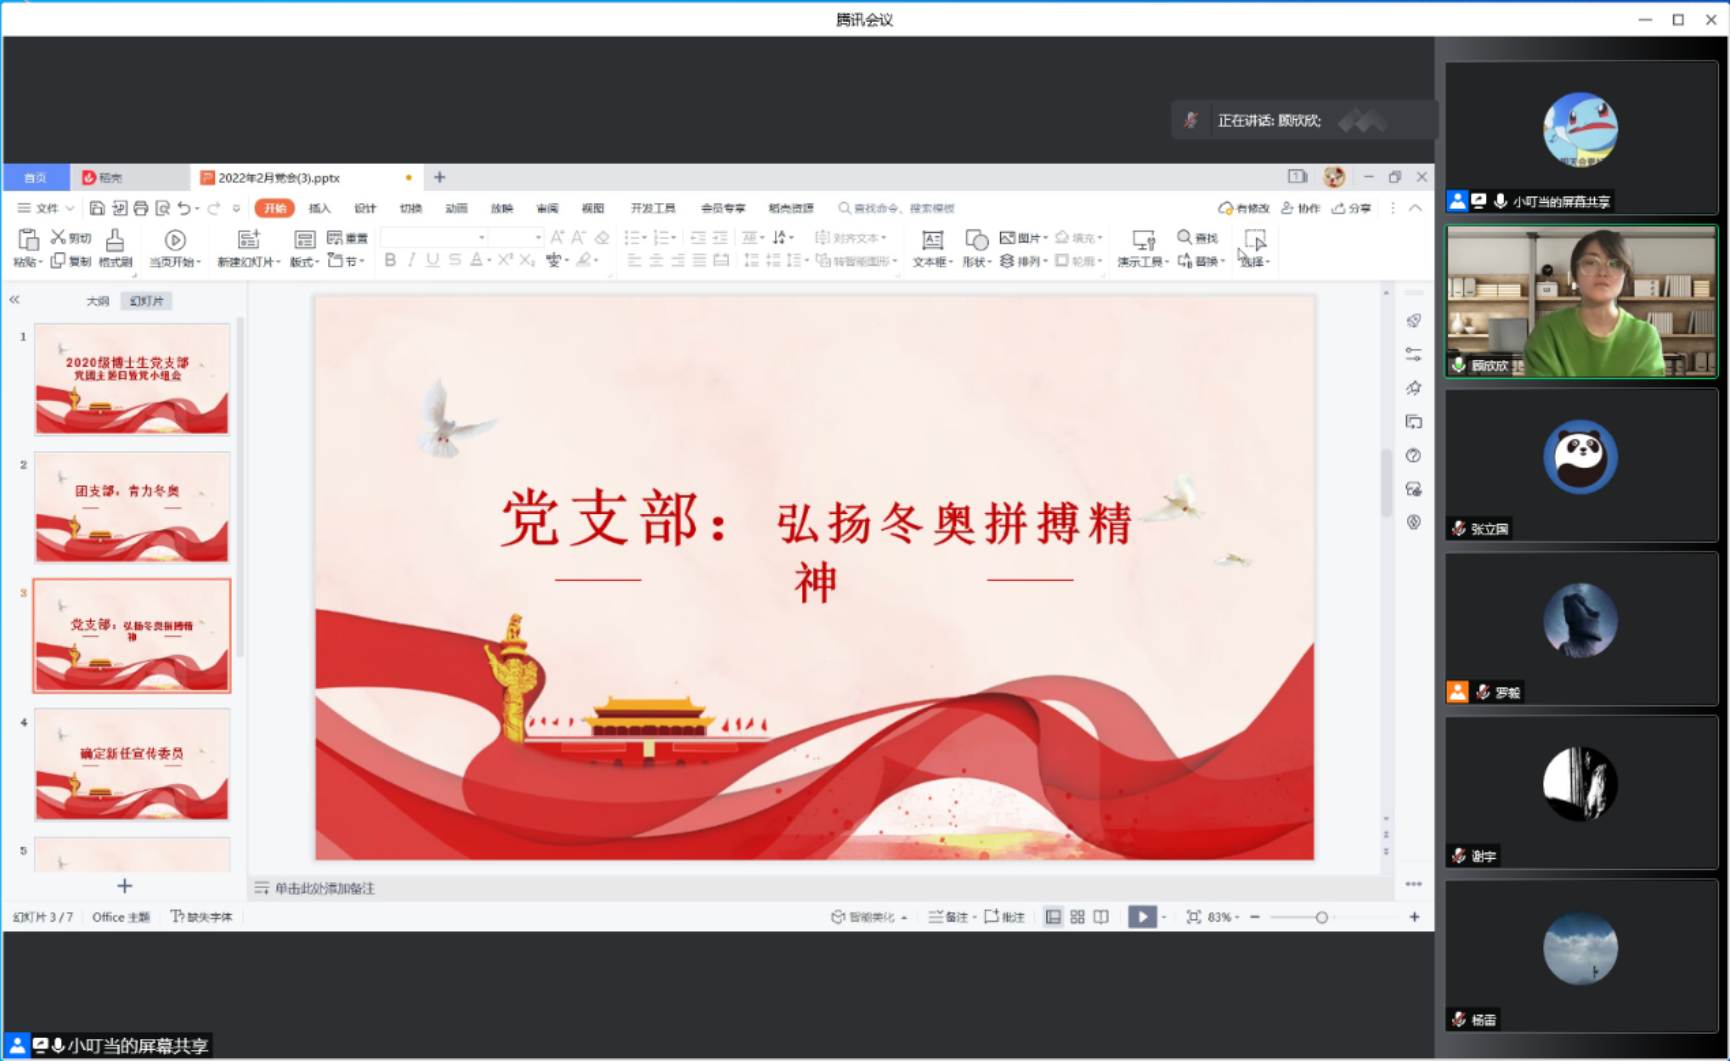
Task: Click the print icon in quick toolbar
Action: point(141,208)
